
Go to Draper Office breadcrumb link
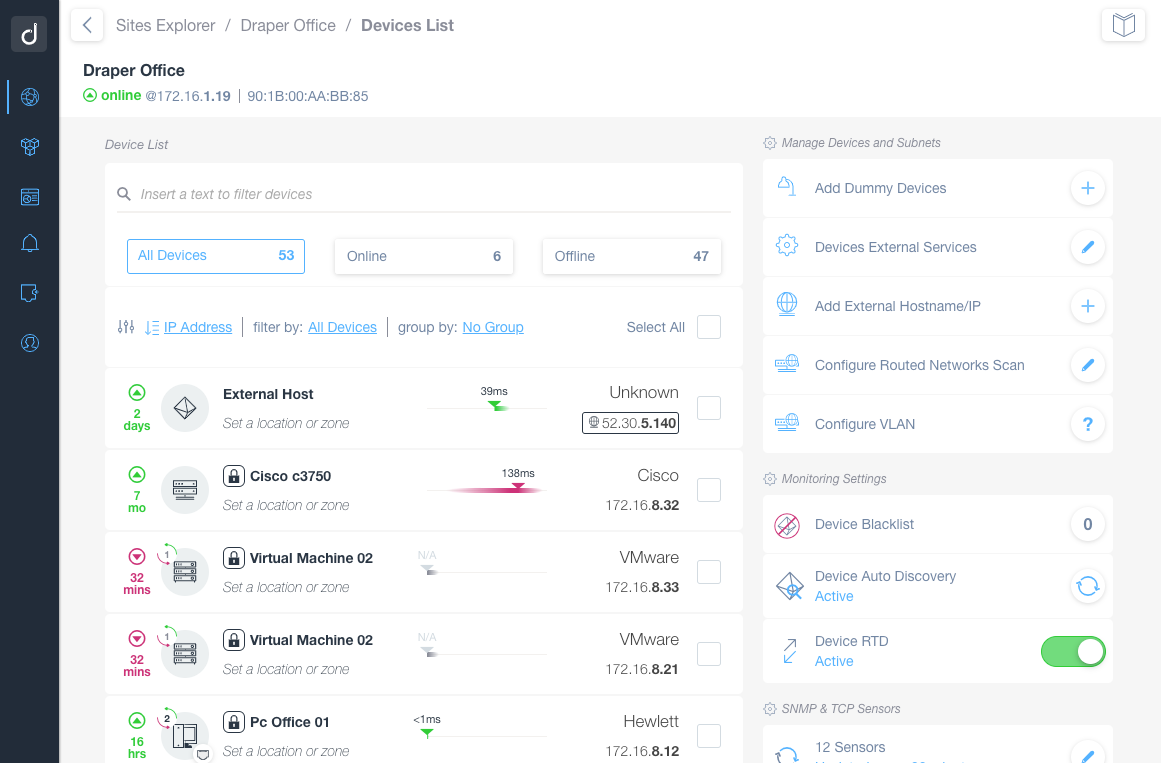[288, 25]
